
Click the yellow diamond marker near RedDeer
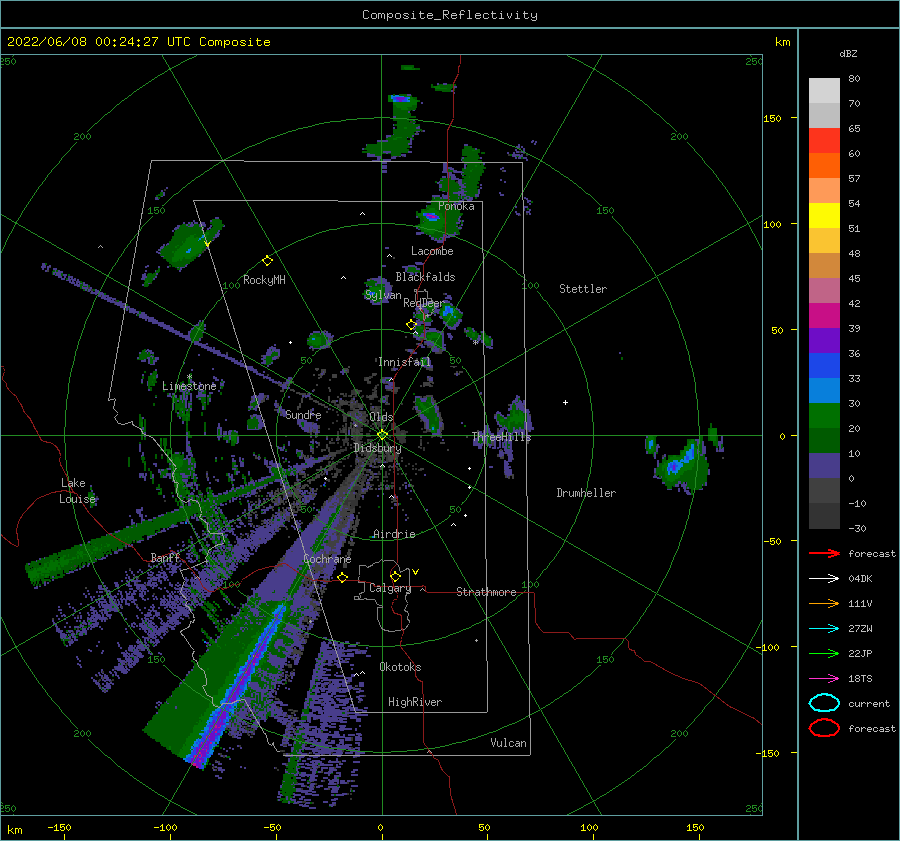click(411, 325)
